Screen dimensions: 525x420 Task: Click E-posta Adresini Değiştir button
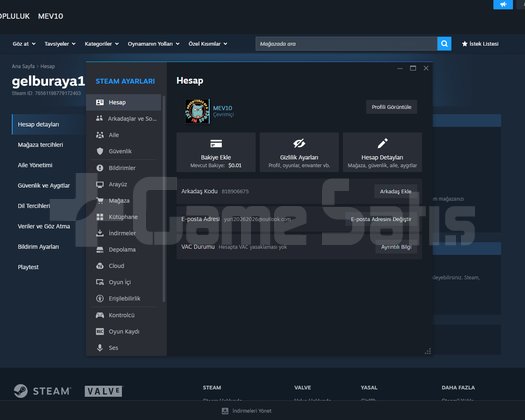[x=381, y=219]
